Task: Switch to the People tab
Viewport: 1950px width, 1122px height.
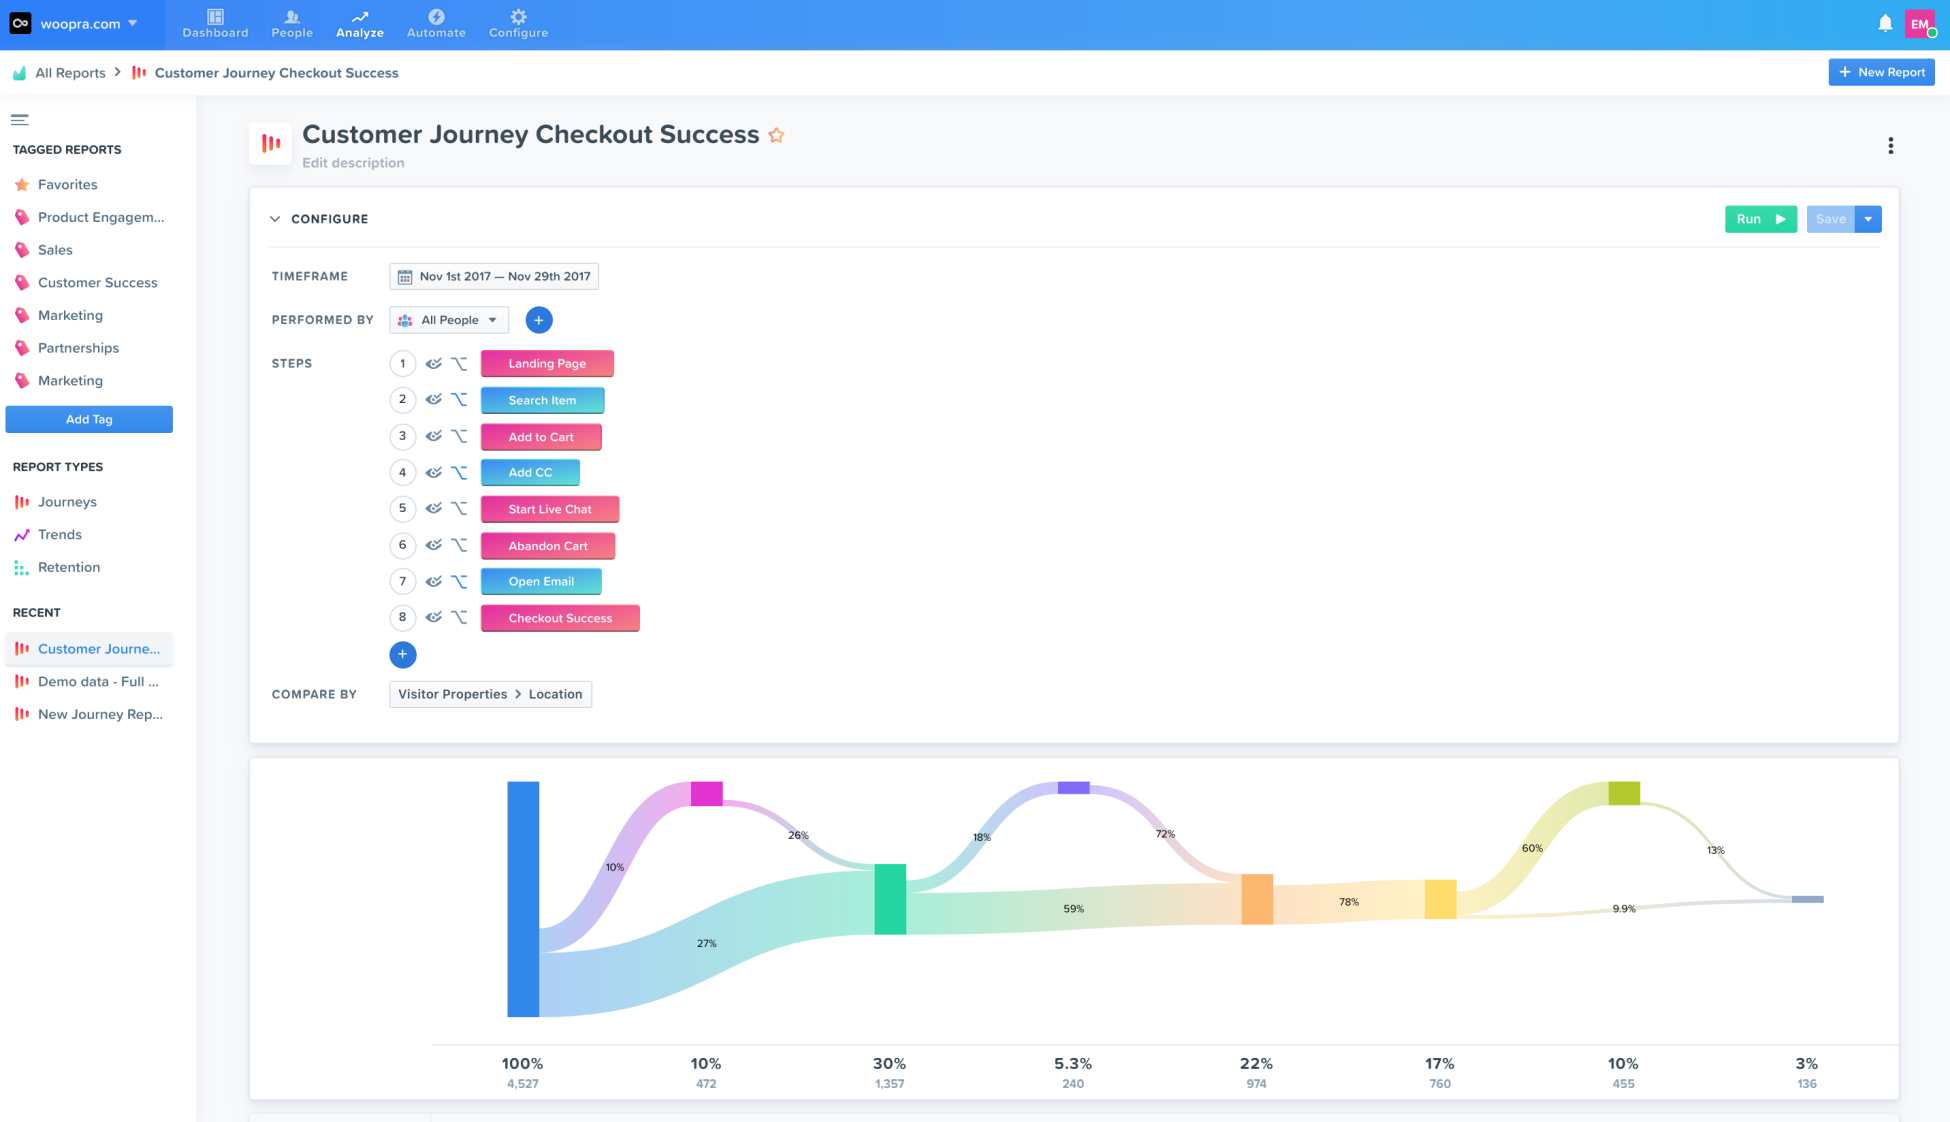Action: point(292,23)
